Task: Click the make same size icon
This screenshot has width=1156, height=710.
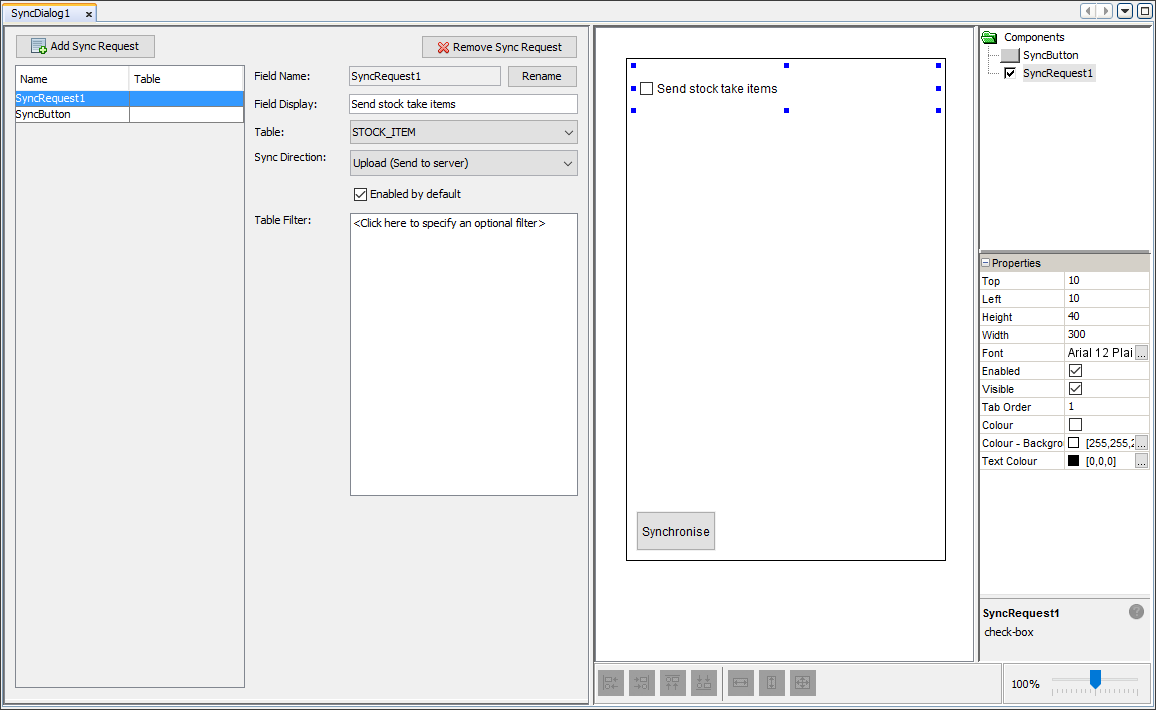Action: pyautogui.click(x=802, y=683)
